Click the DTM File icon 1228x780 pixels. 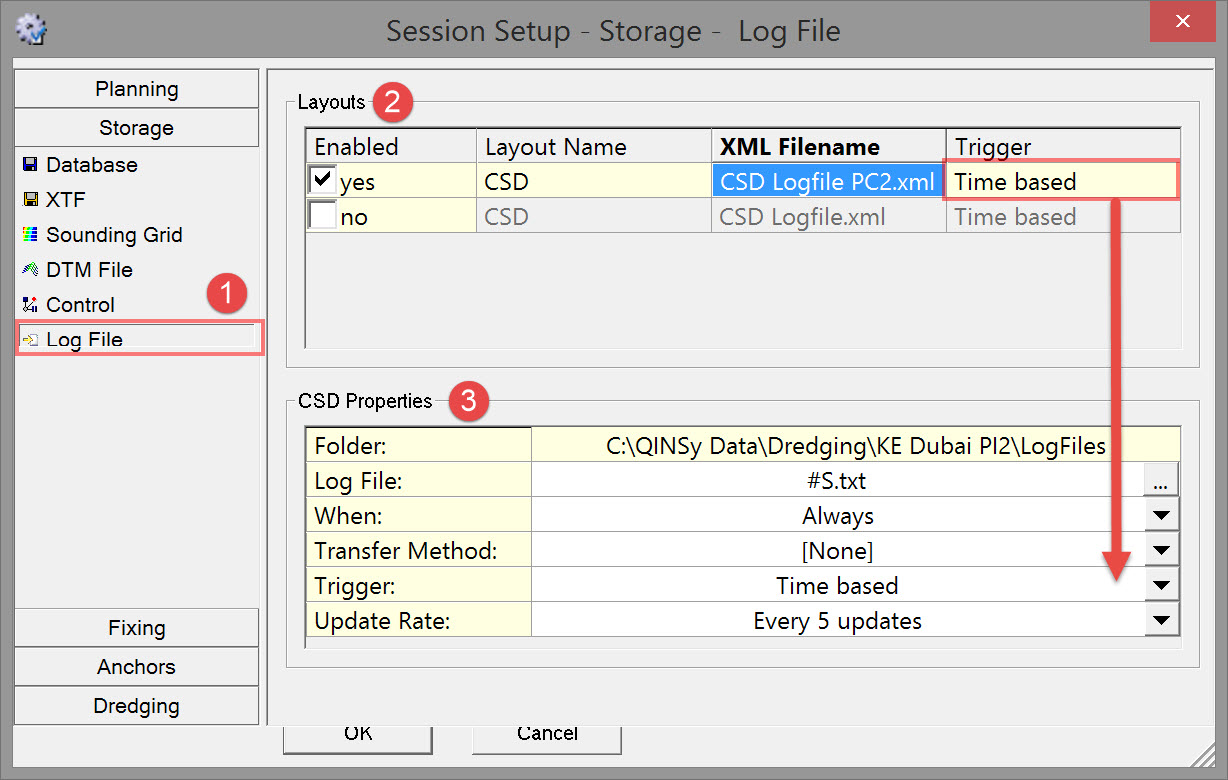[x=30, y=270]
